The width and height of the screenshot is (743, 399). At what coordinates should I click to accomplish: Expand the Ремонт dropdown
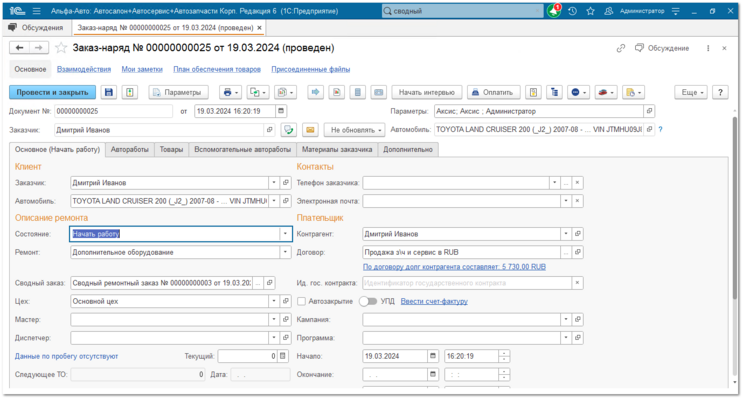(x=285, y=252)
